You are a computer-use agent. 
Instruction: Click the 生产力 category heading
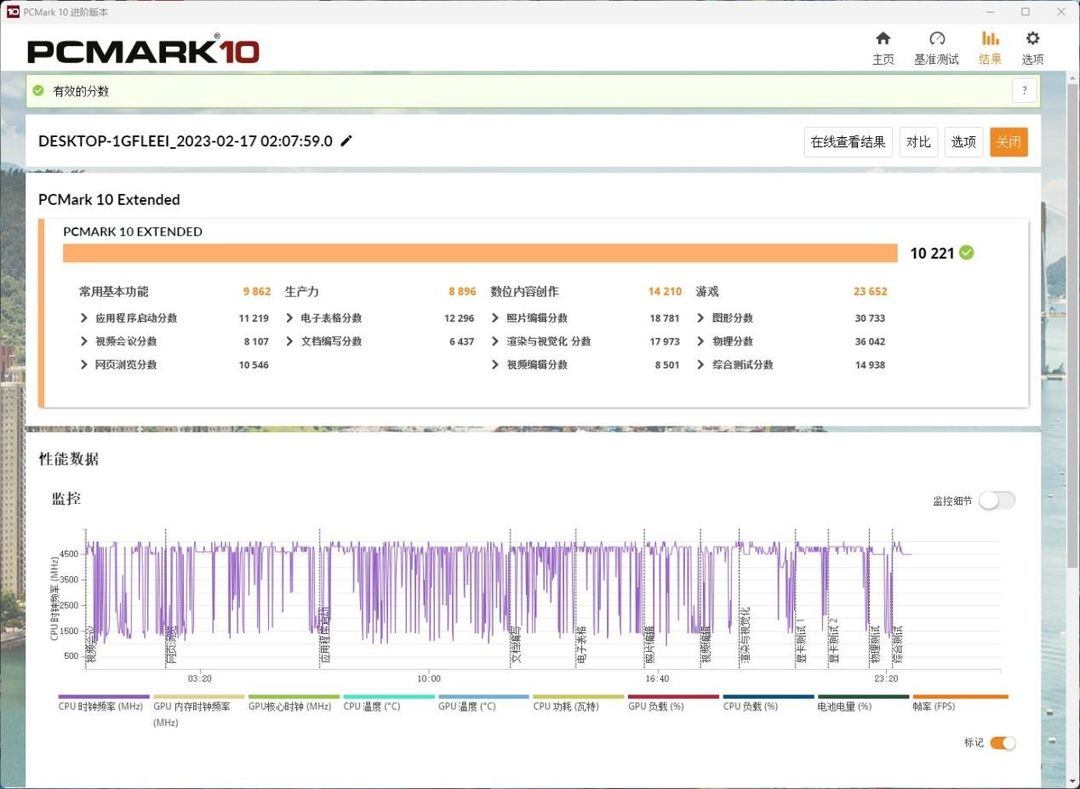coord(302,292)
